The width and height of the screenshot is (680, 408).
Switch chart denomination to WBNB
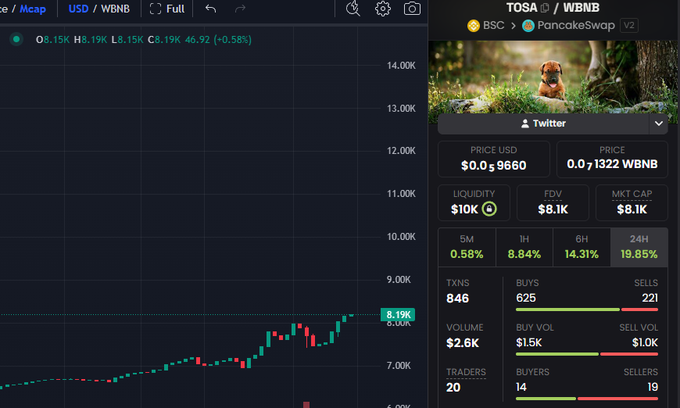(115, 9)
